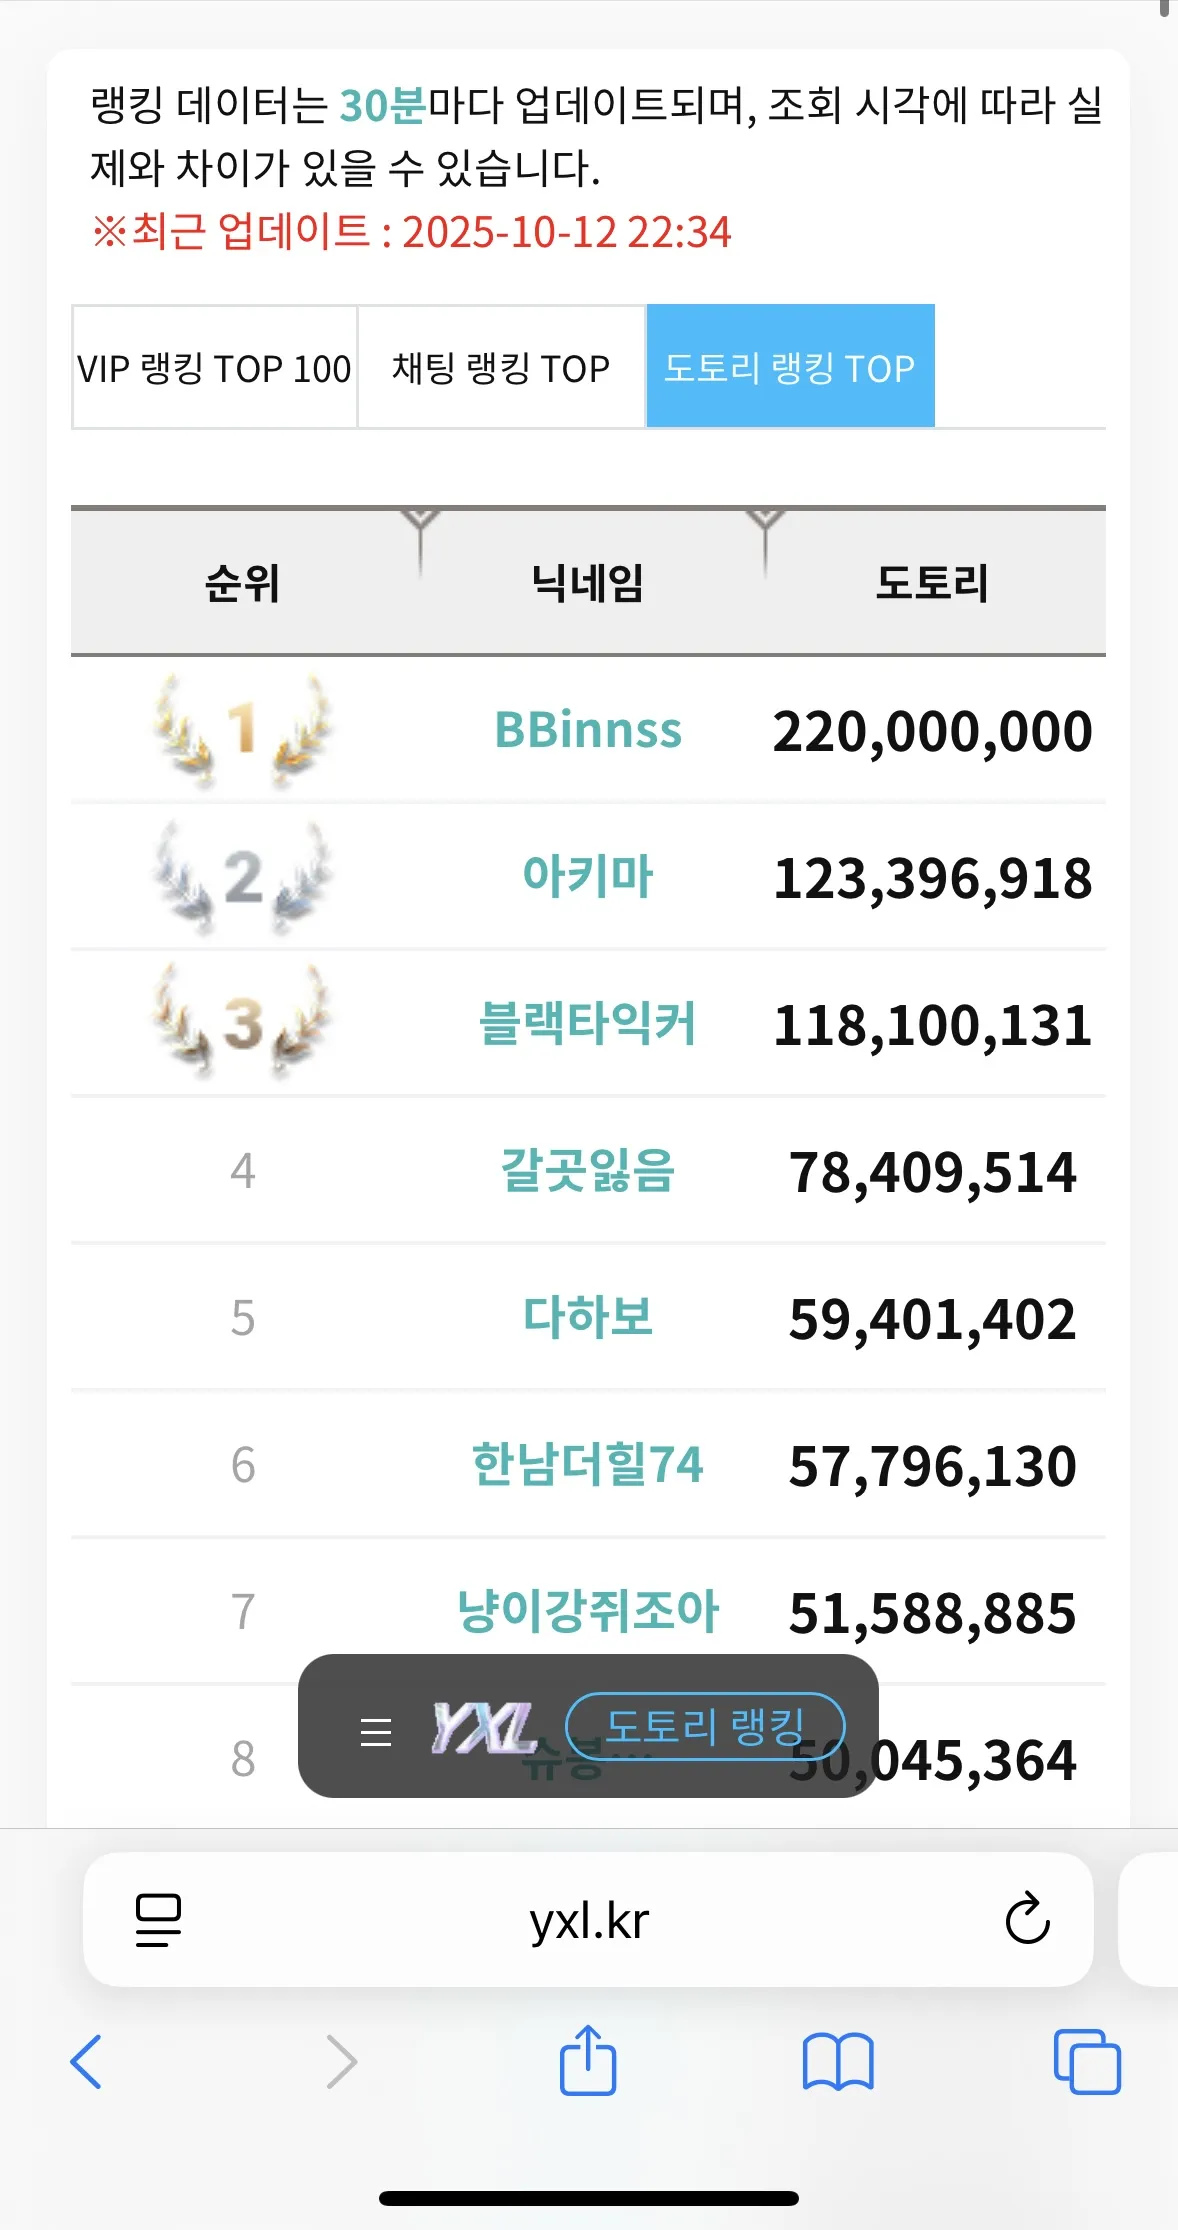The width and height of the screenshot is (1178, 2230).
Task: Tap the first place laurel badge
Action: (242, 730)
